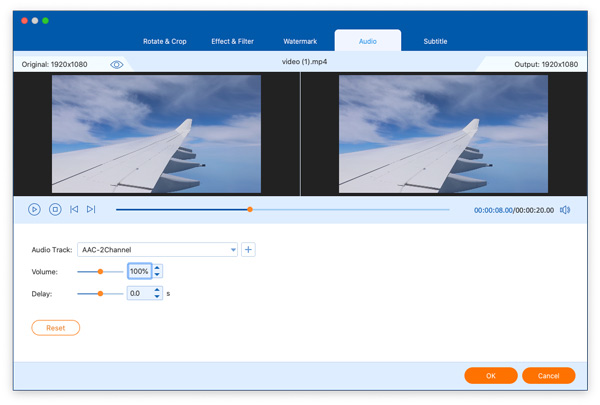Screen dimensions: 600x405
Task: Confirm changes with OK button
Action: click(x=491, y=376)
